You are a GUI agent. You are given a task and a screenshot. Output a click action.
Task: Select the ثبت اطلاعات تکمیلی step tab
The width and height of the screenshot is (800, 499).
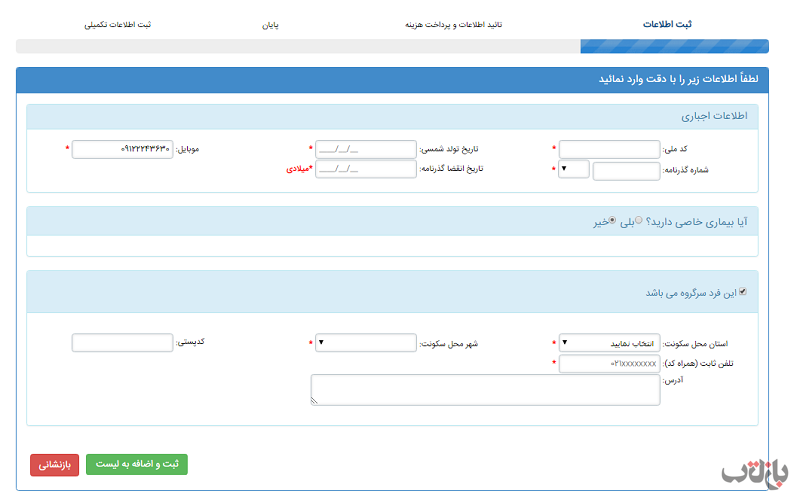pyautogui.click(x=117, y=24)
